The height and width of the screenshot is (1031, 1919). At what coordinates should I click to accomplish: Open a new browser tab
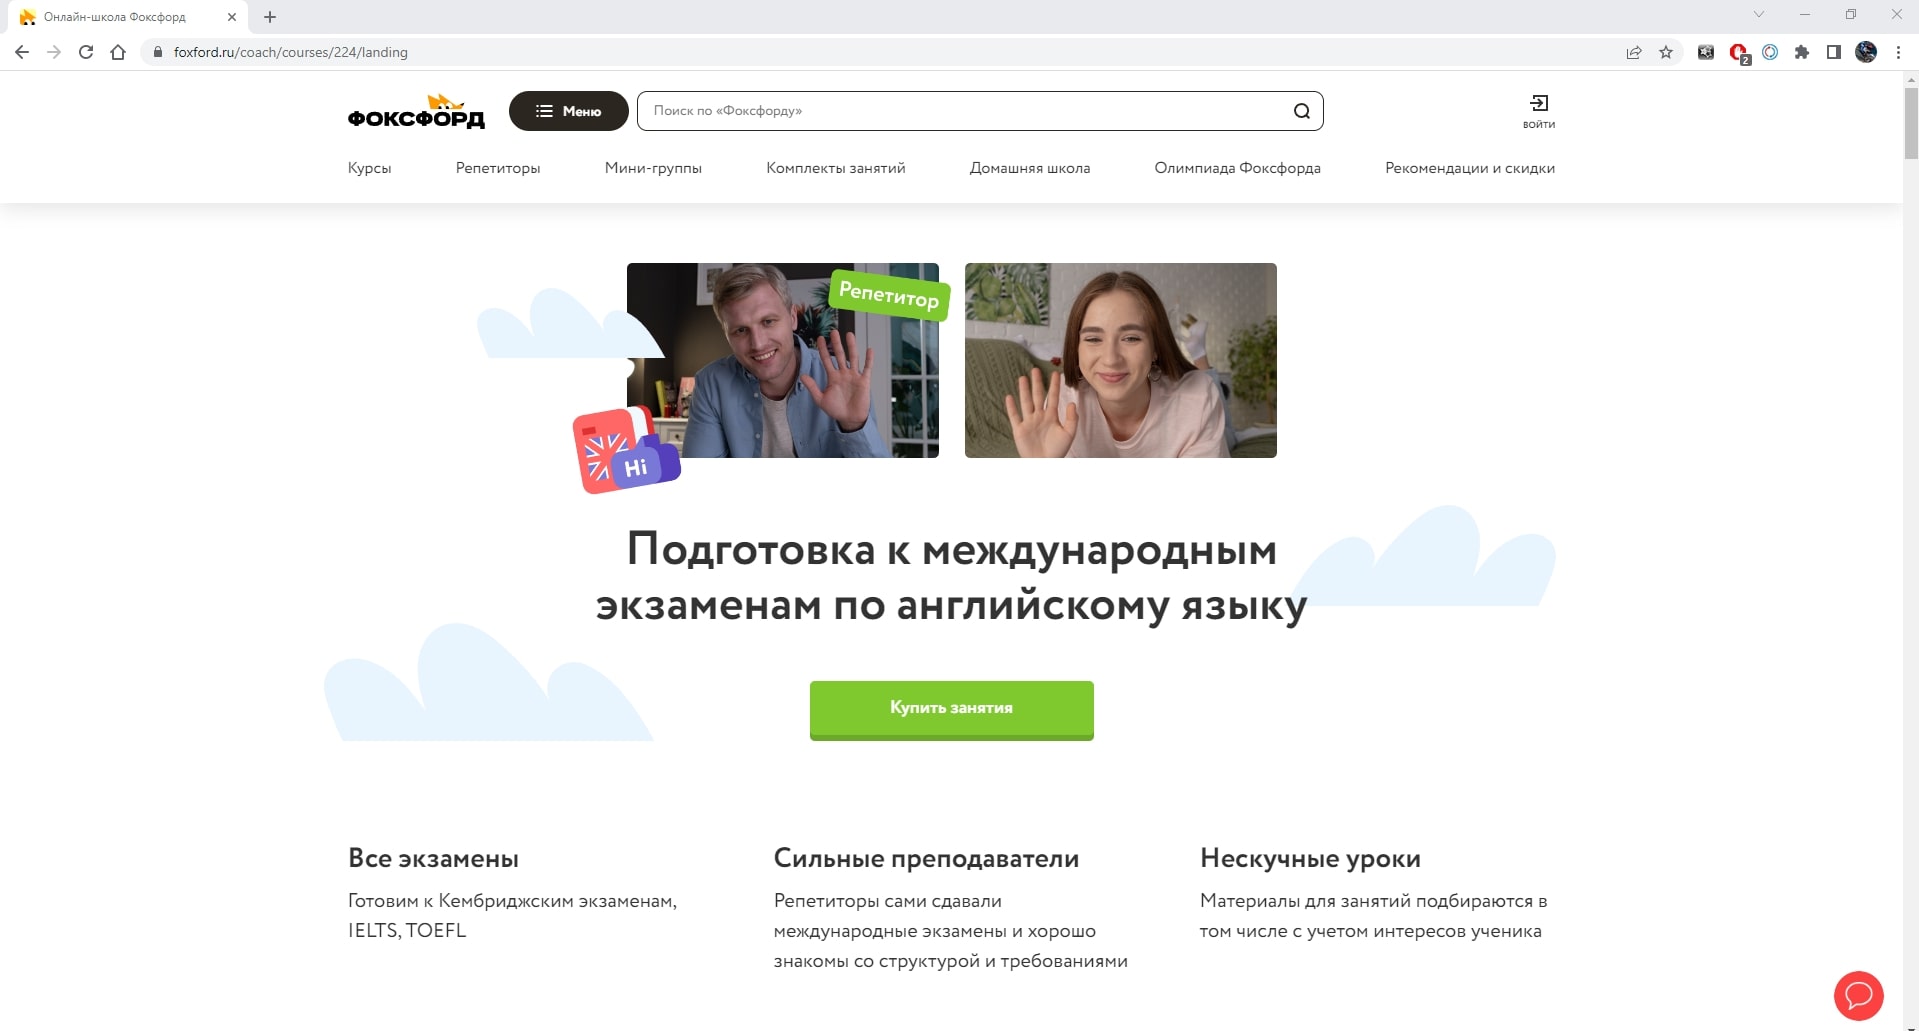[270, 17]
